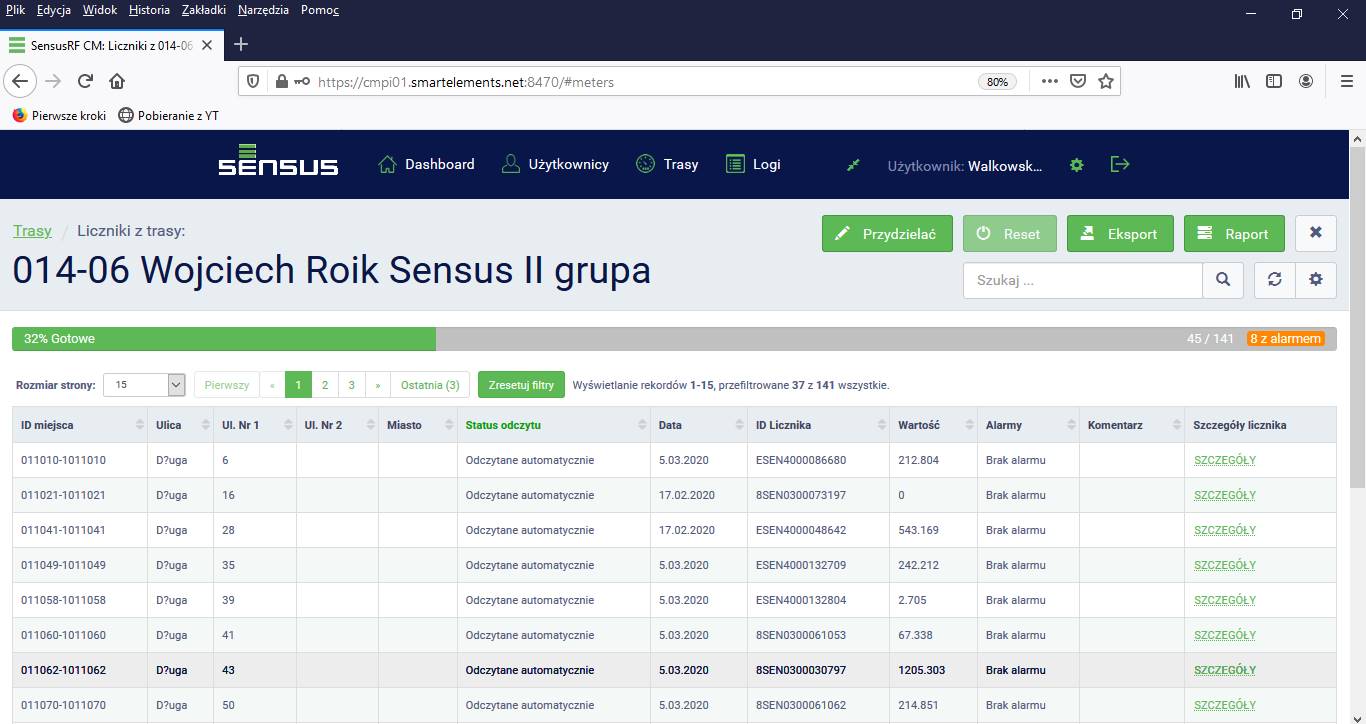Viewport: 1366px width, 724px height.
Task: Click the Eksport button
Action: coord(1120,234)
